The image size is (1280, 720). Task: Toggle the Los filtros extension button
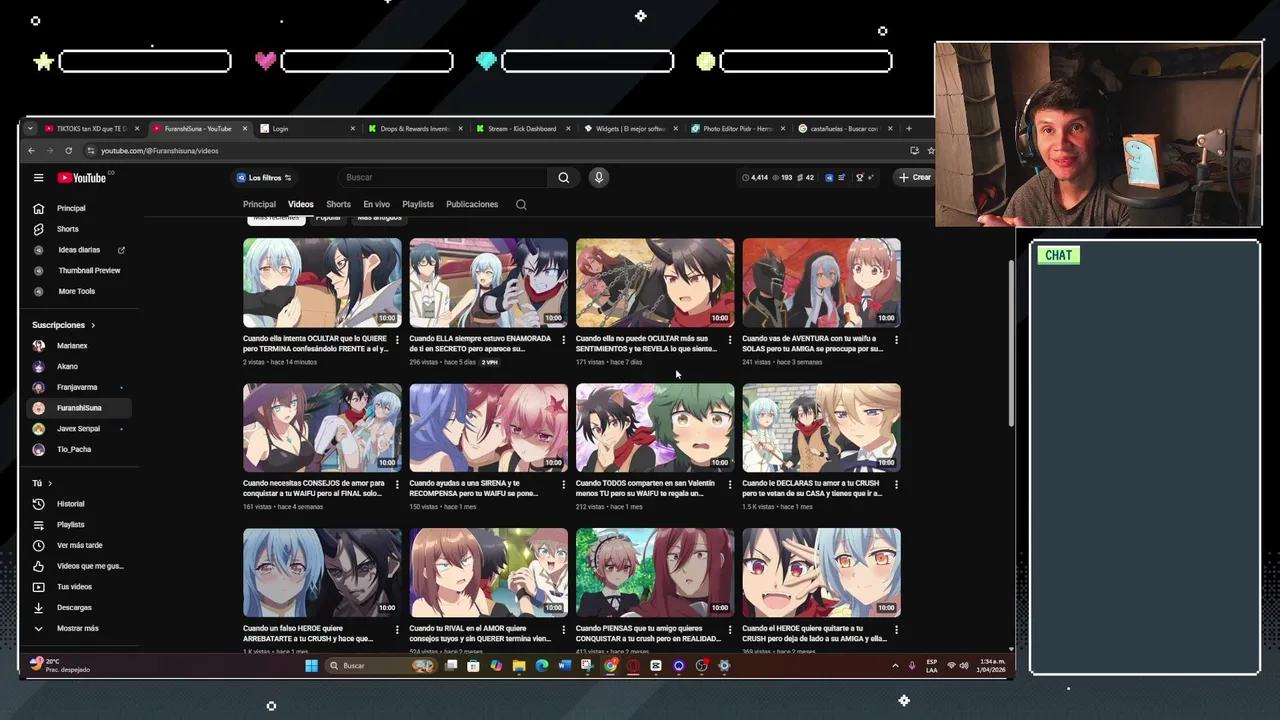(x=264, y=178)
